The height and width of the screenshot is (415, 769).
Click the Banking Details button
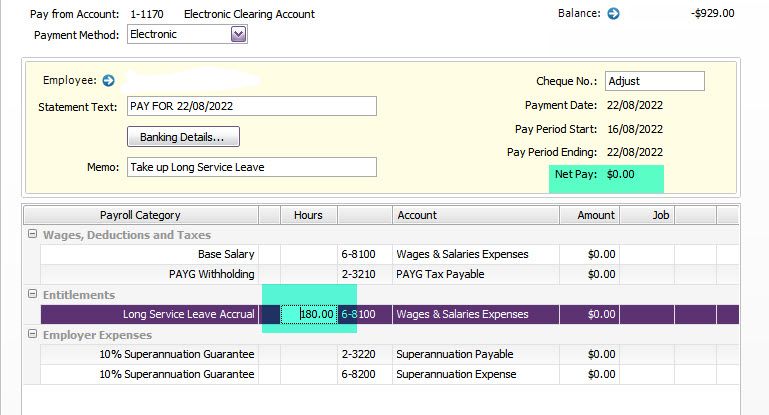pos(183,136)
